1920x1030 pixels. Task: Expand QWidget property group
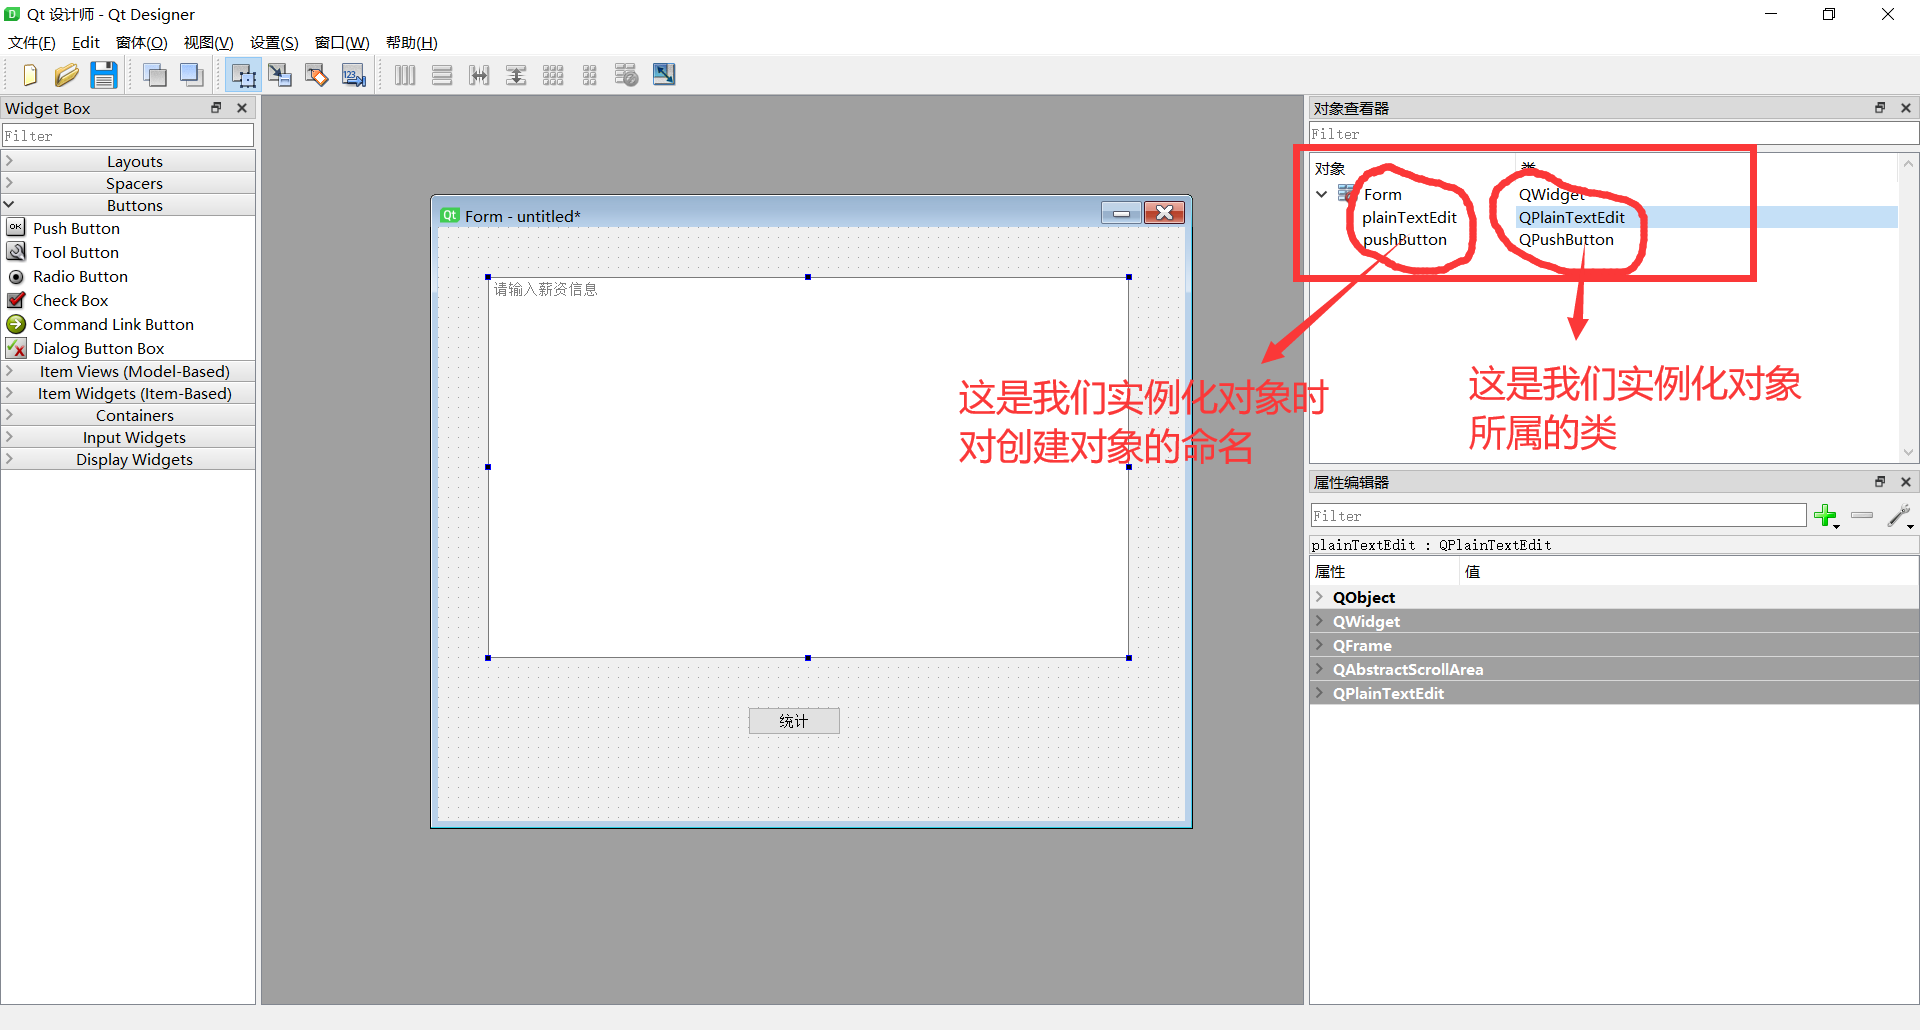point(1319,621)
